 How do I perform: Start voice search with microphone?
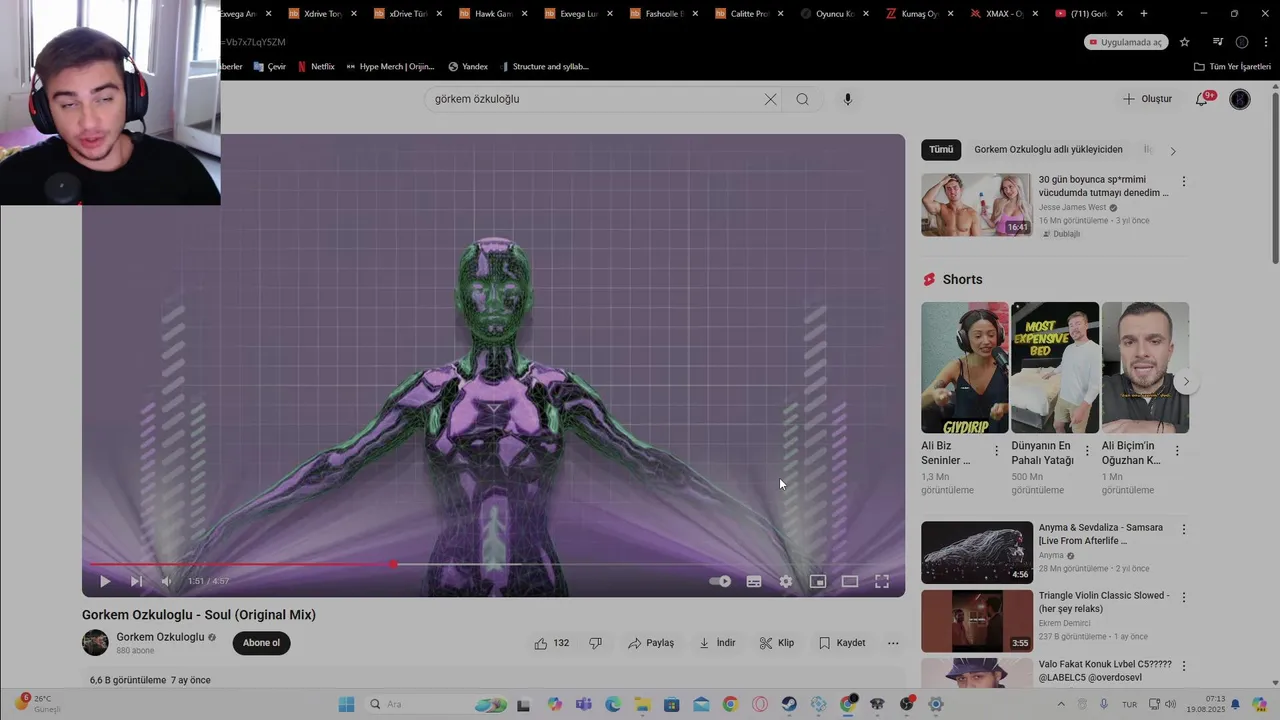[848, 99]
